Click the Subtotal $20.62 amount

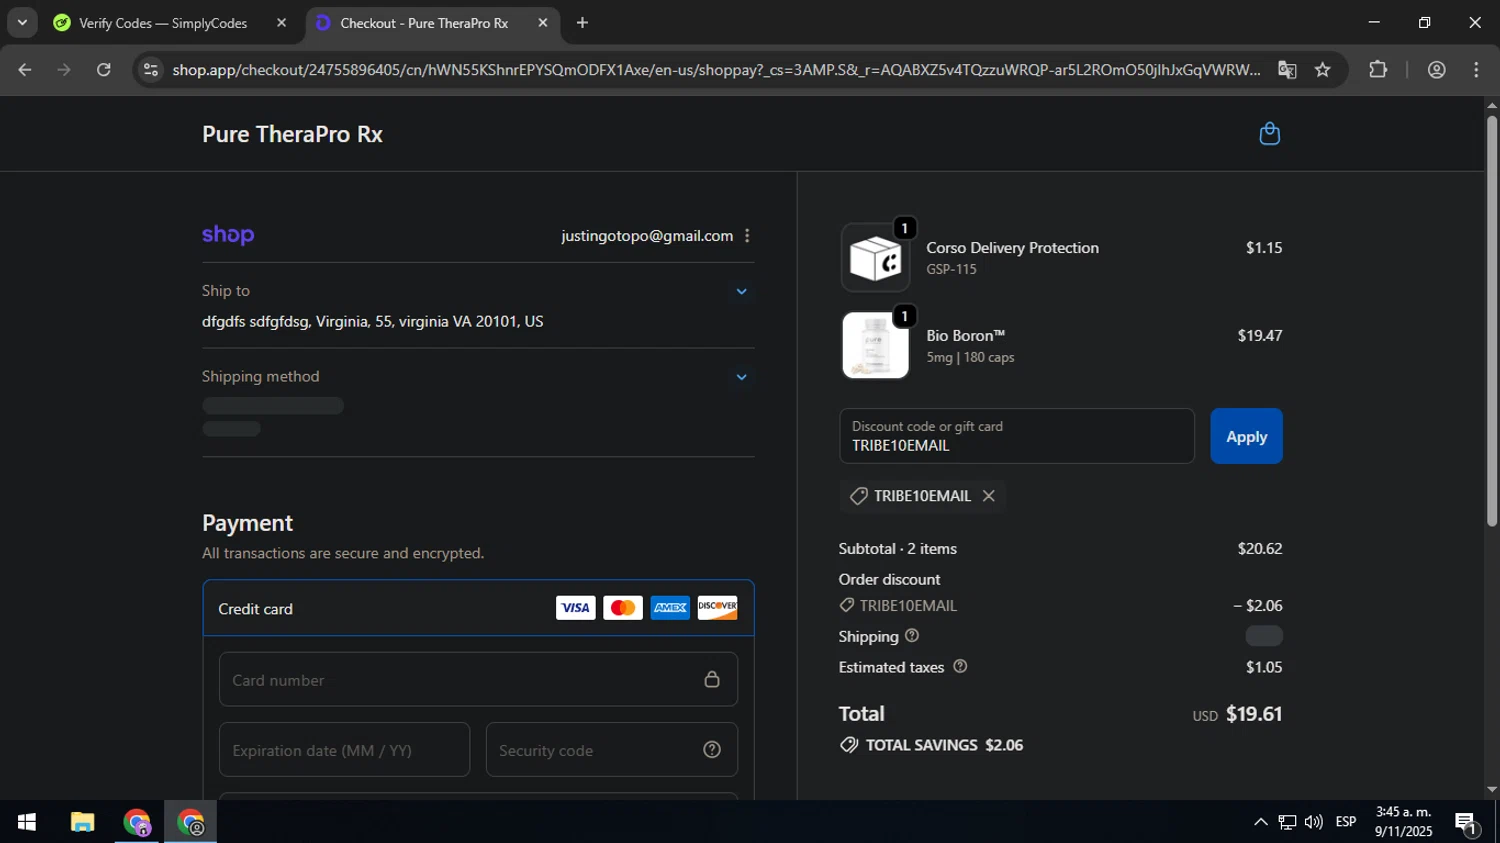[1260, 549]
